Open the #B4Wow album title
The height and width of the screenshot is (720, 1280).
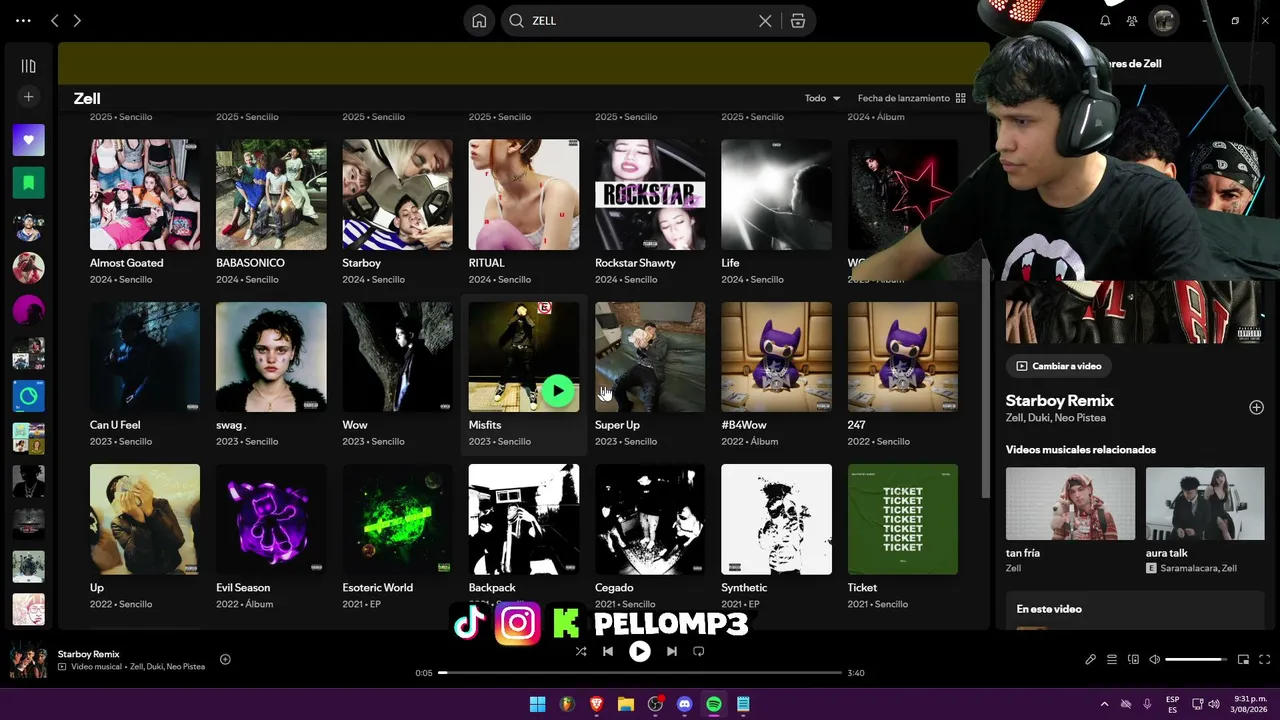744,425
